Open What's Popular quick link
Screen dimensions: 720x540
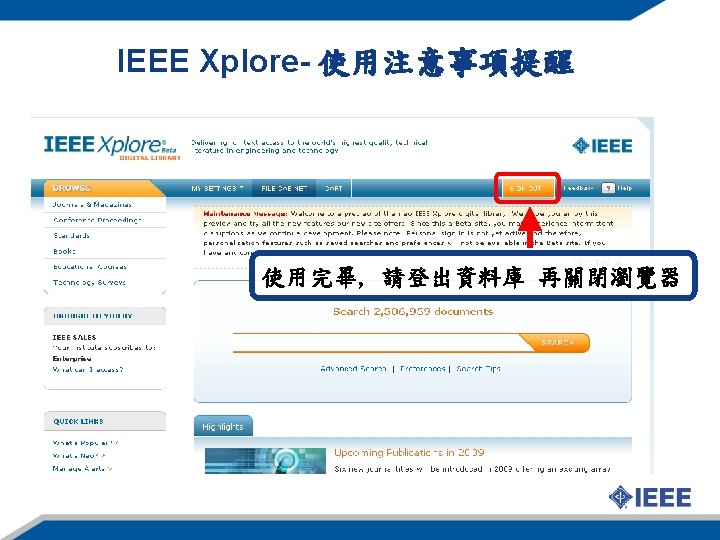[x=85, y=443]
